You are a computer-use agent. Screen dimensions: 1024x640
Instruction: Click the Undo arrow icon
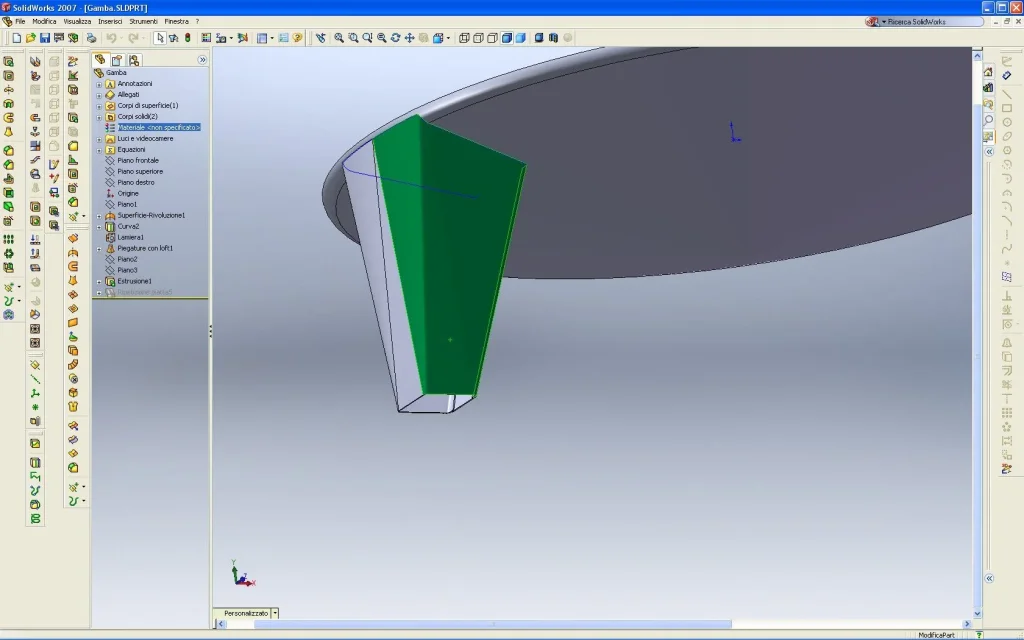point(112,38)
